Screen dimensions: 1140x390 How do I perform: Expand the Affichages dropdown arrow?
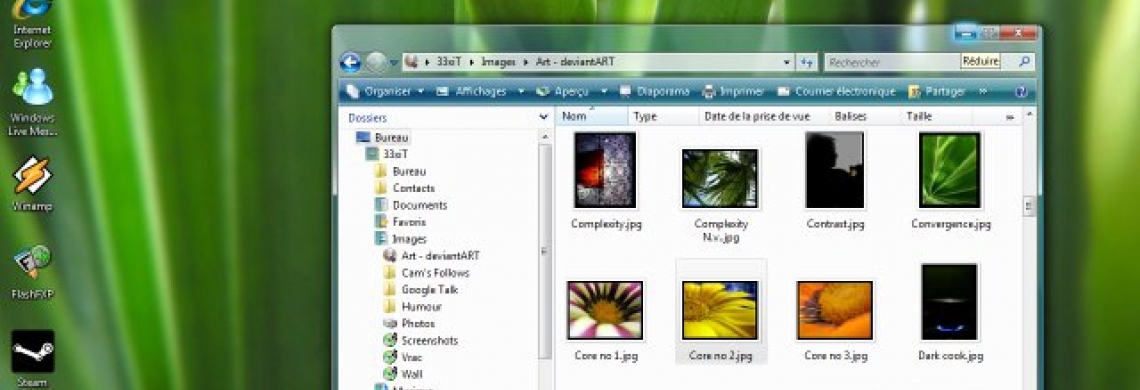click(521, 92)
